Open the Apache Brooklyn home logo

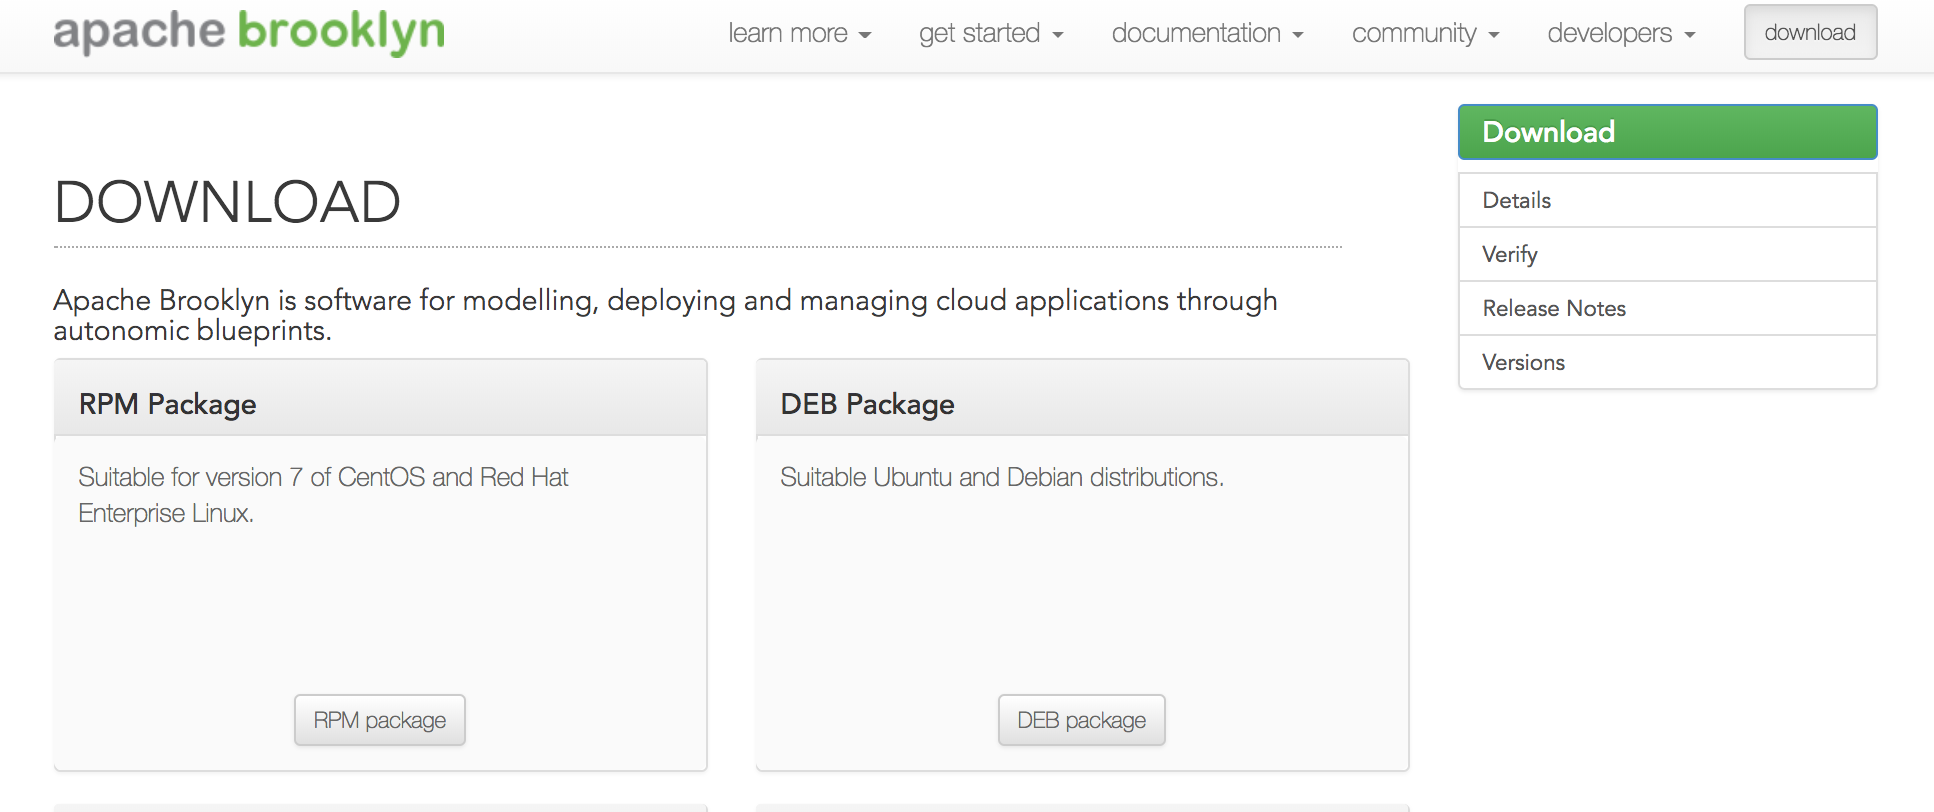(249, 32)
